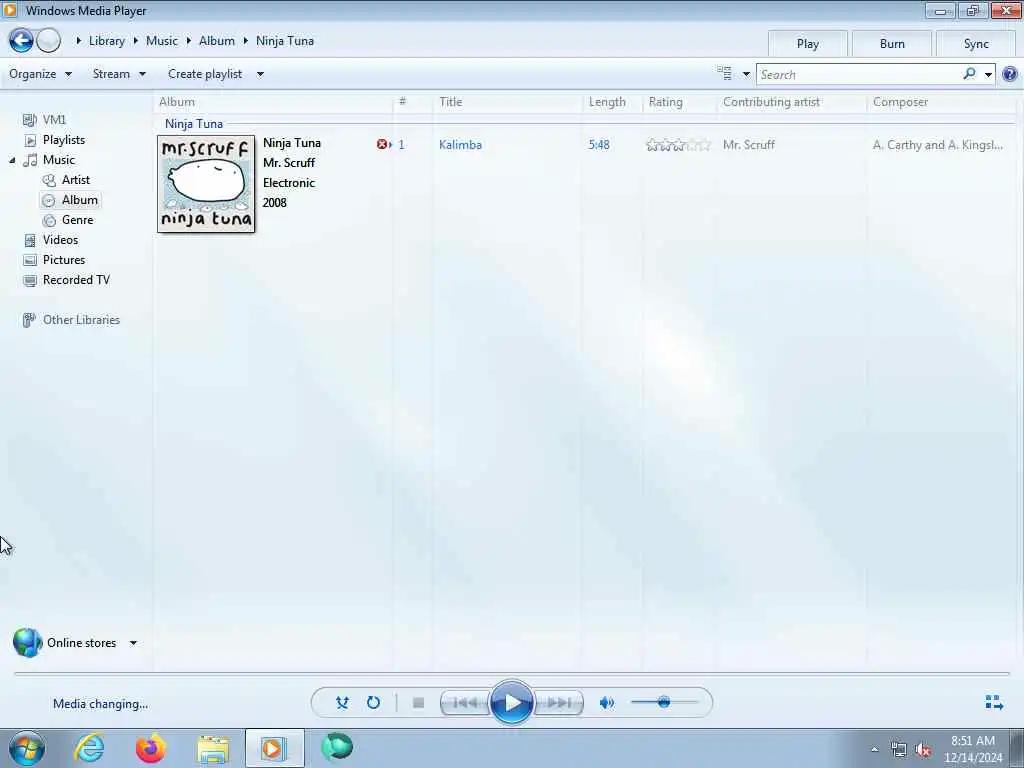Switch to Now Playing view
The image size is (1024, 768).
(x=994, y=703)
